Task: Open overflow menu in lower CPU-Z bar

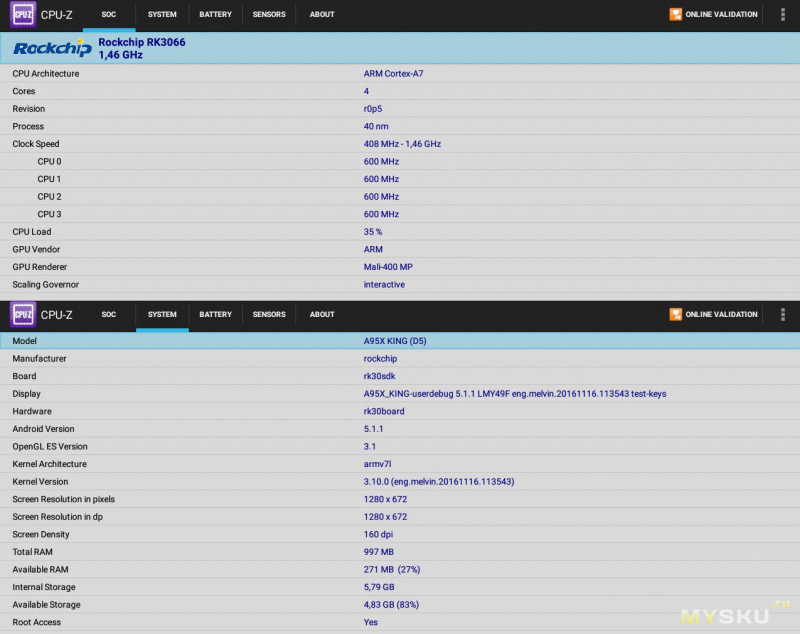Action: (783, 314)
